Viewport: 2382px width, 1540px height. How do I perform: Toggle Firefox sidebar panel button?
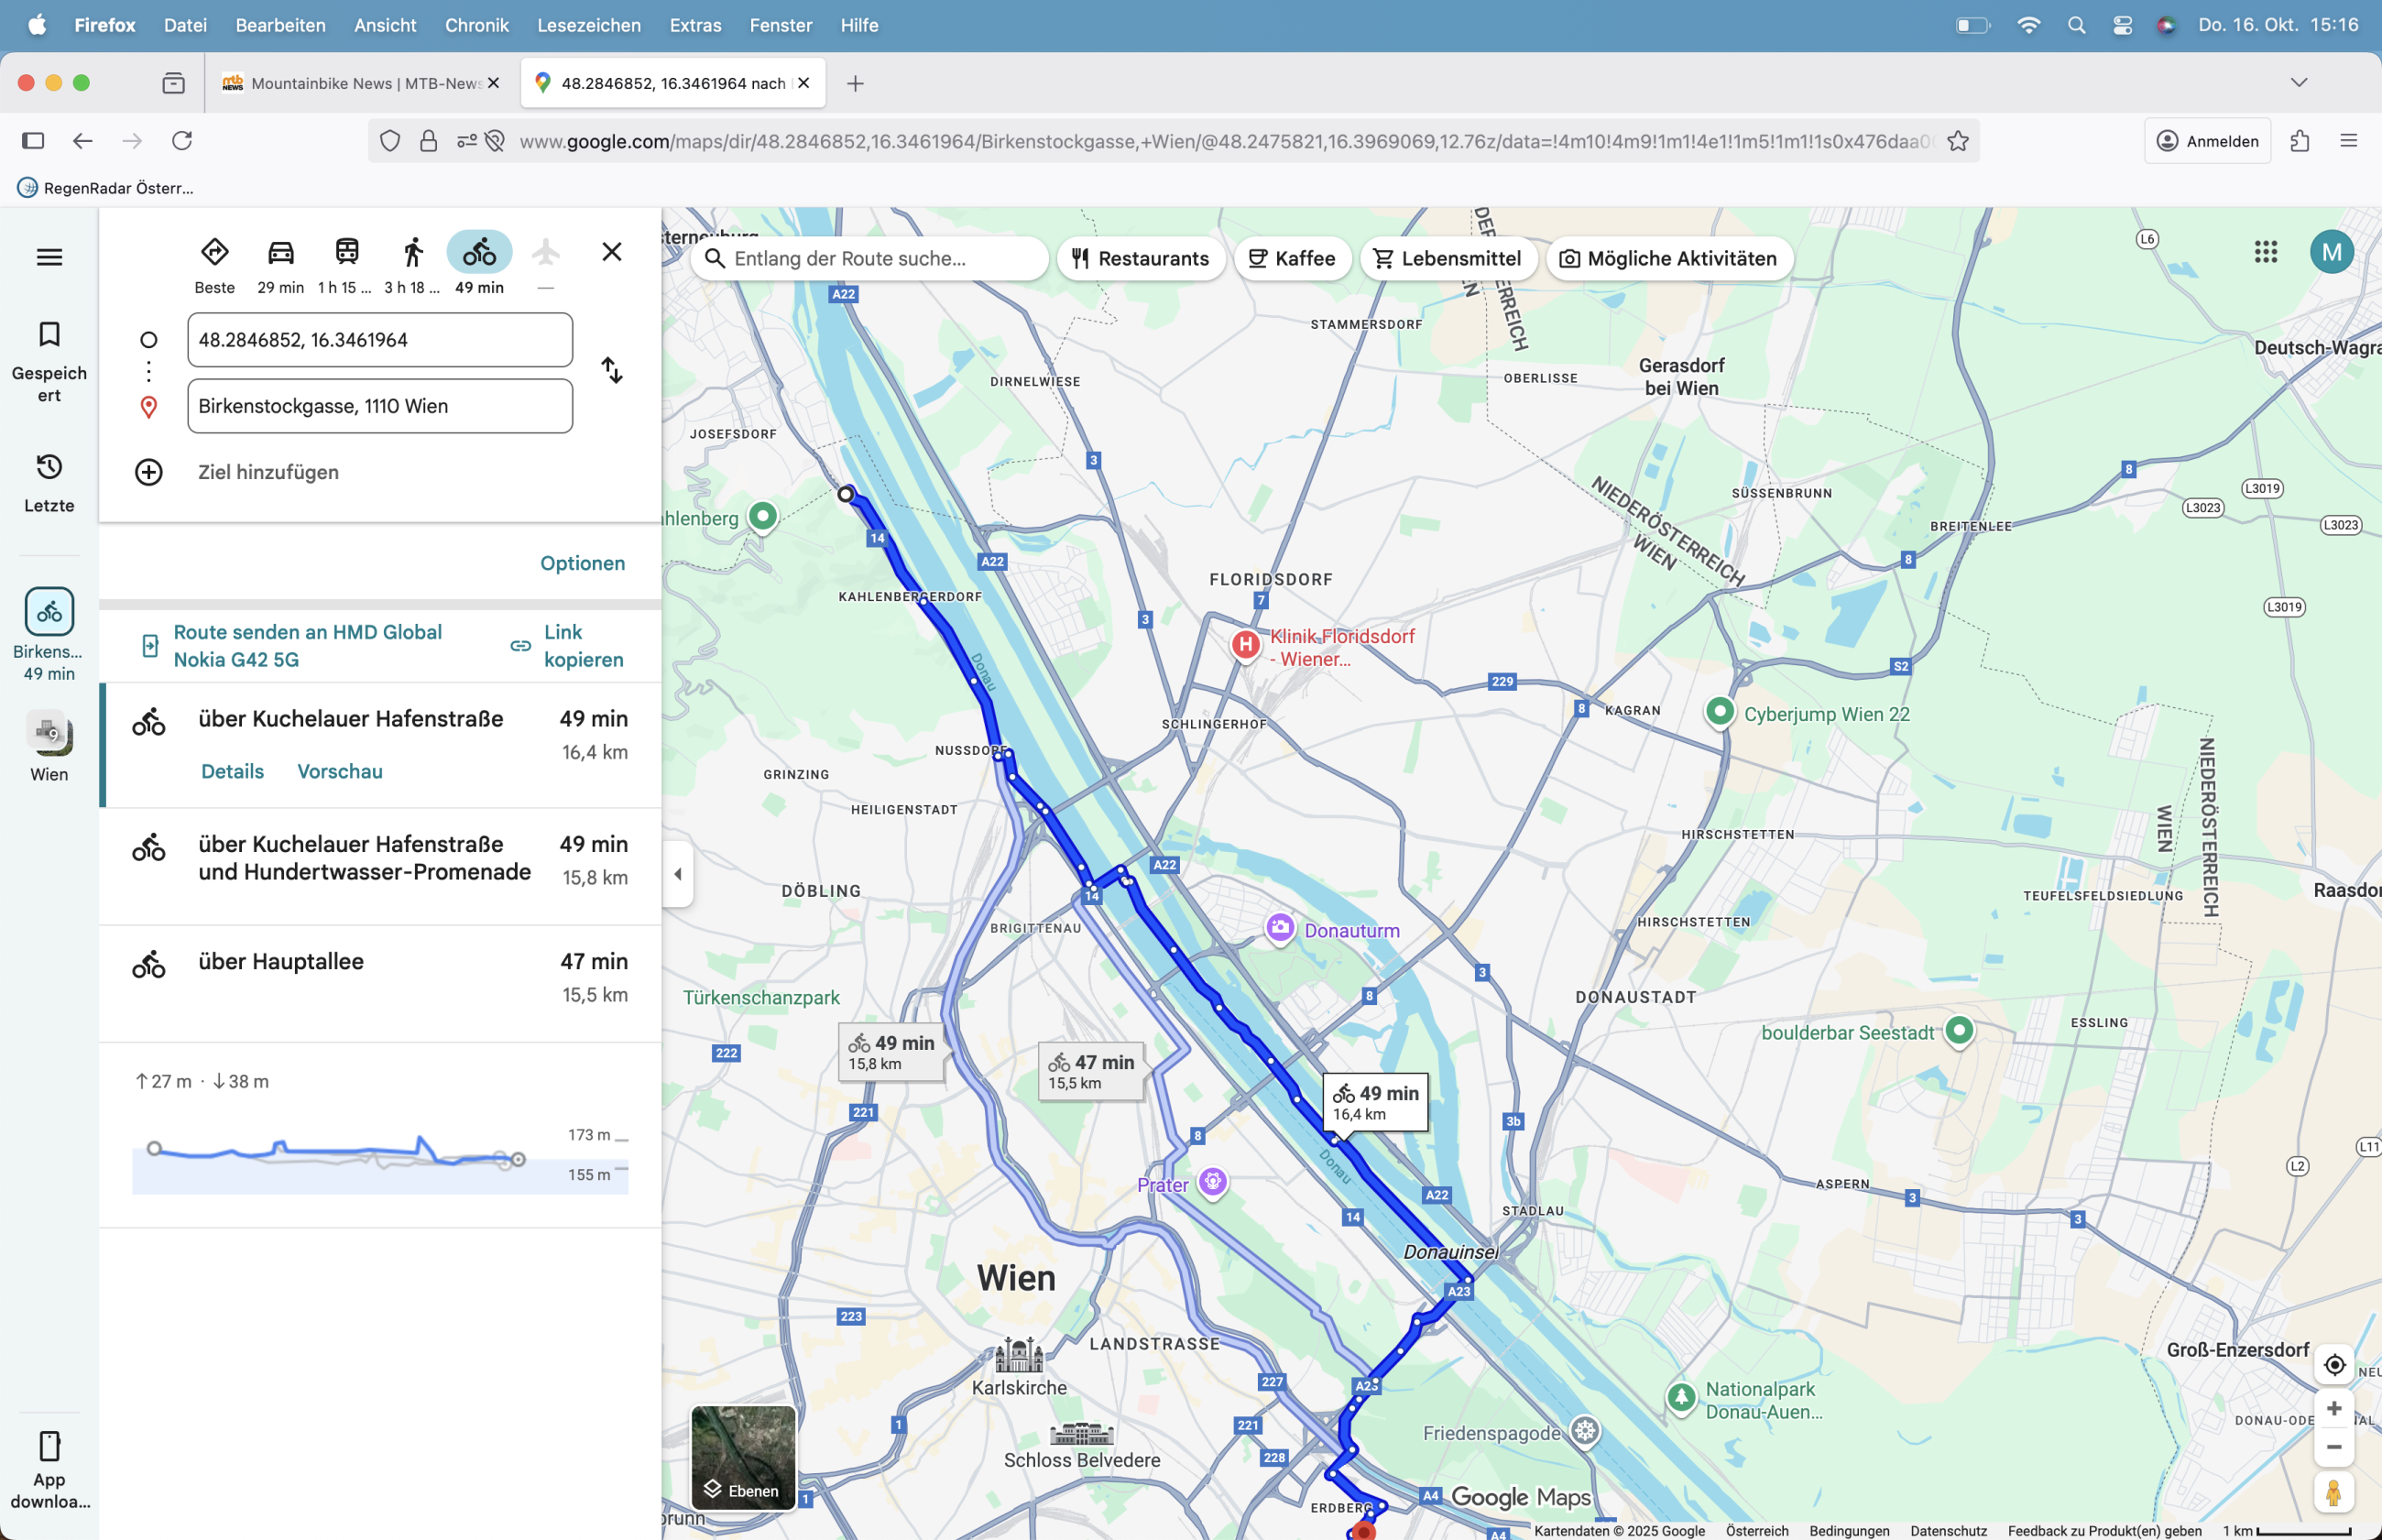click(x=33, y=141)
